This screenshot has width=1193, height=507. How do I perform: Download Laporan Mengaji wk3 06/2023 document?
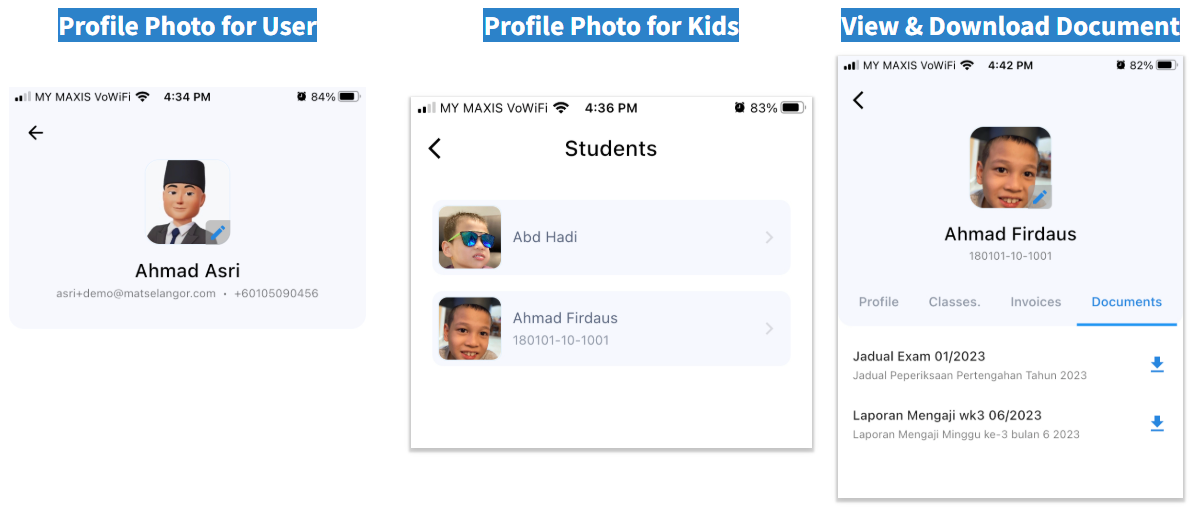[x=1157, y=424]
